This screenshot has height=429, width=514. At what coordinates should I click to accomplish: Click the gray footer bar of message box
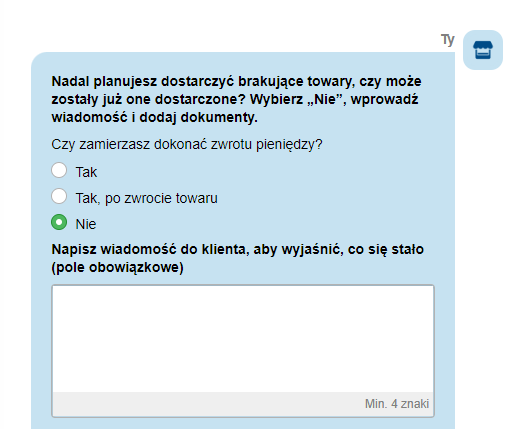(x=243, y=404)
